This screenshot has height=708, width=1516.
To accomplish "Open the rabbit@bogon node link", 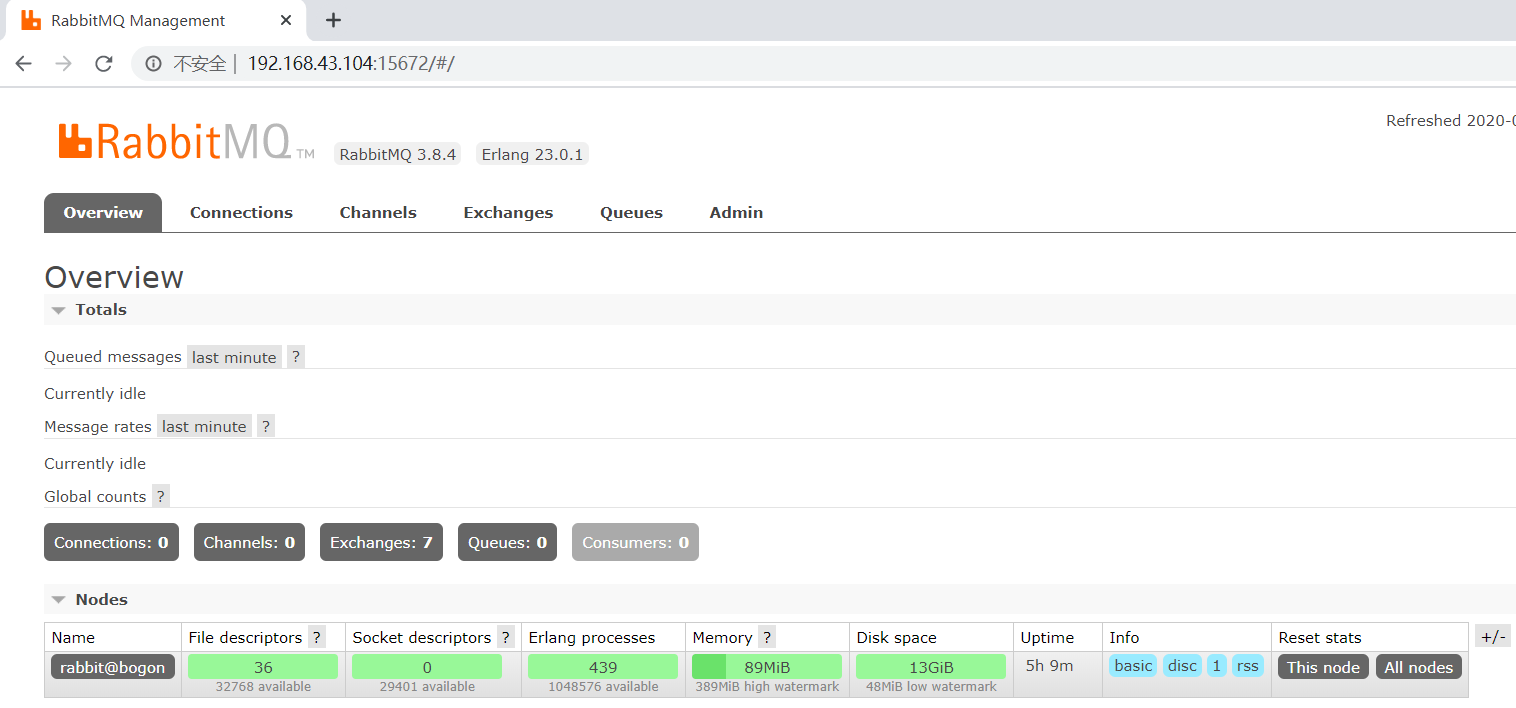I will (113, 667).
